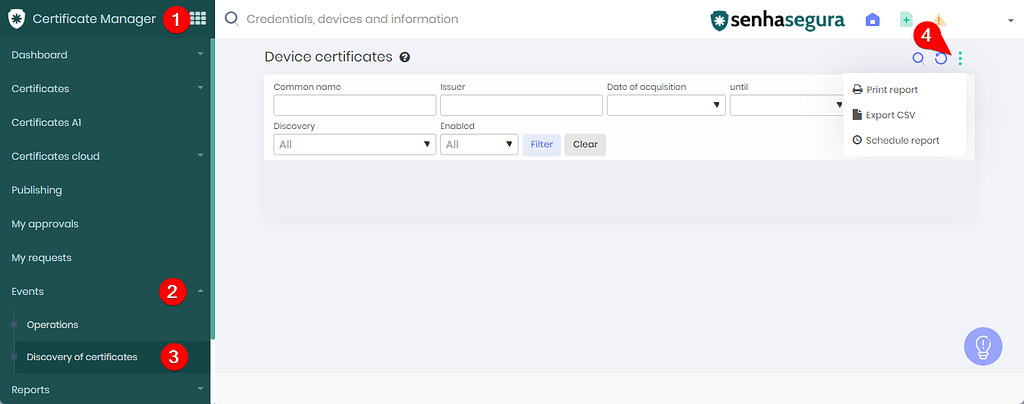The width and height of the screenshot is (1024, 404).
Task: Expand the Reports sidebar menu
Action: pyautogui.click(x=105, y=390)
